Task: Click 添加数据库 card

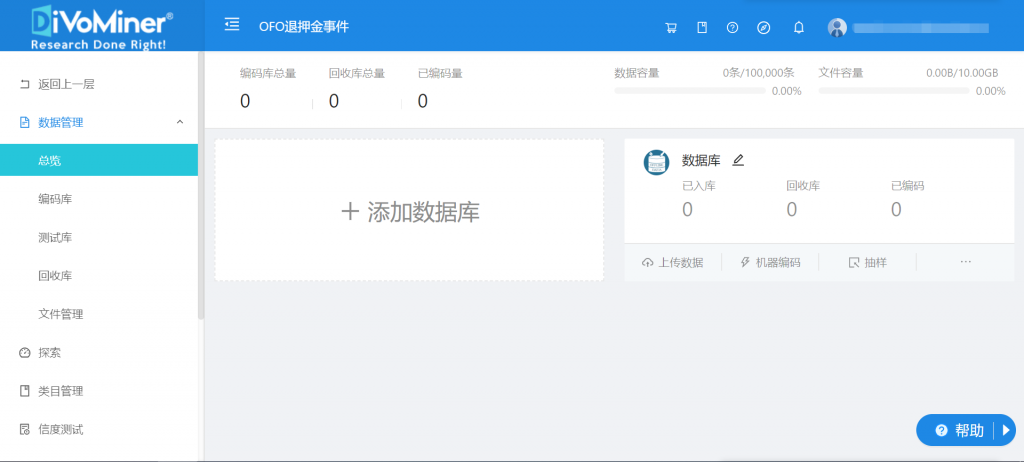Action: 409,210
